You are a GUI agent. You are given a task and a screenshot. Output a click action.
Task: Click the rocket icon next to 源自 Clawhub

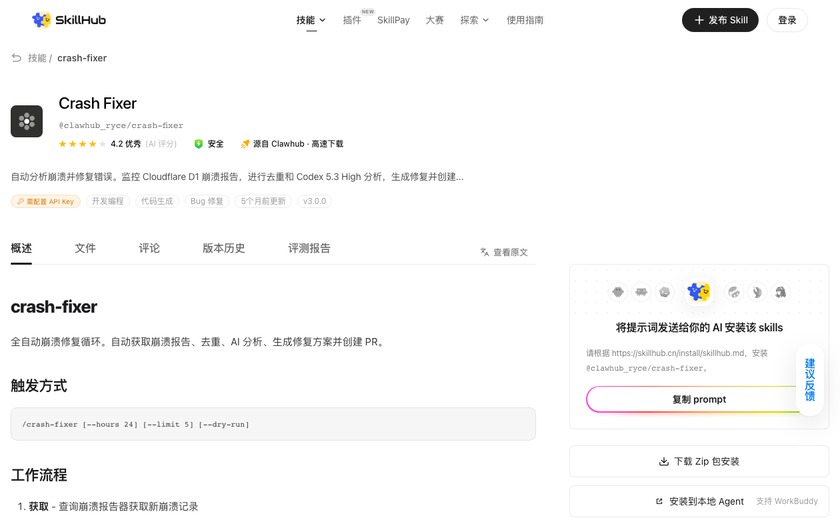pyautogui.click(x=245, y=144)
